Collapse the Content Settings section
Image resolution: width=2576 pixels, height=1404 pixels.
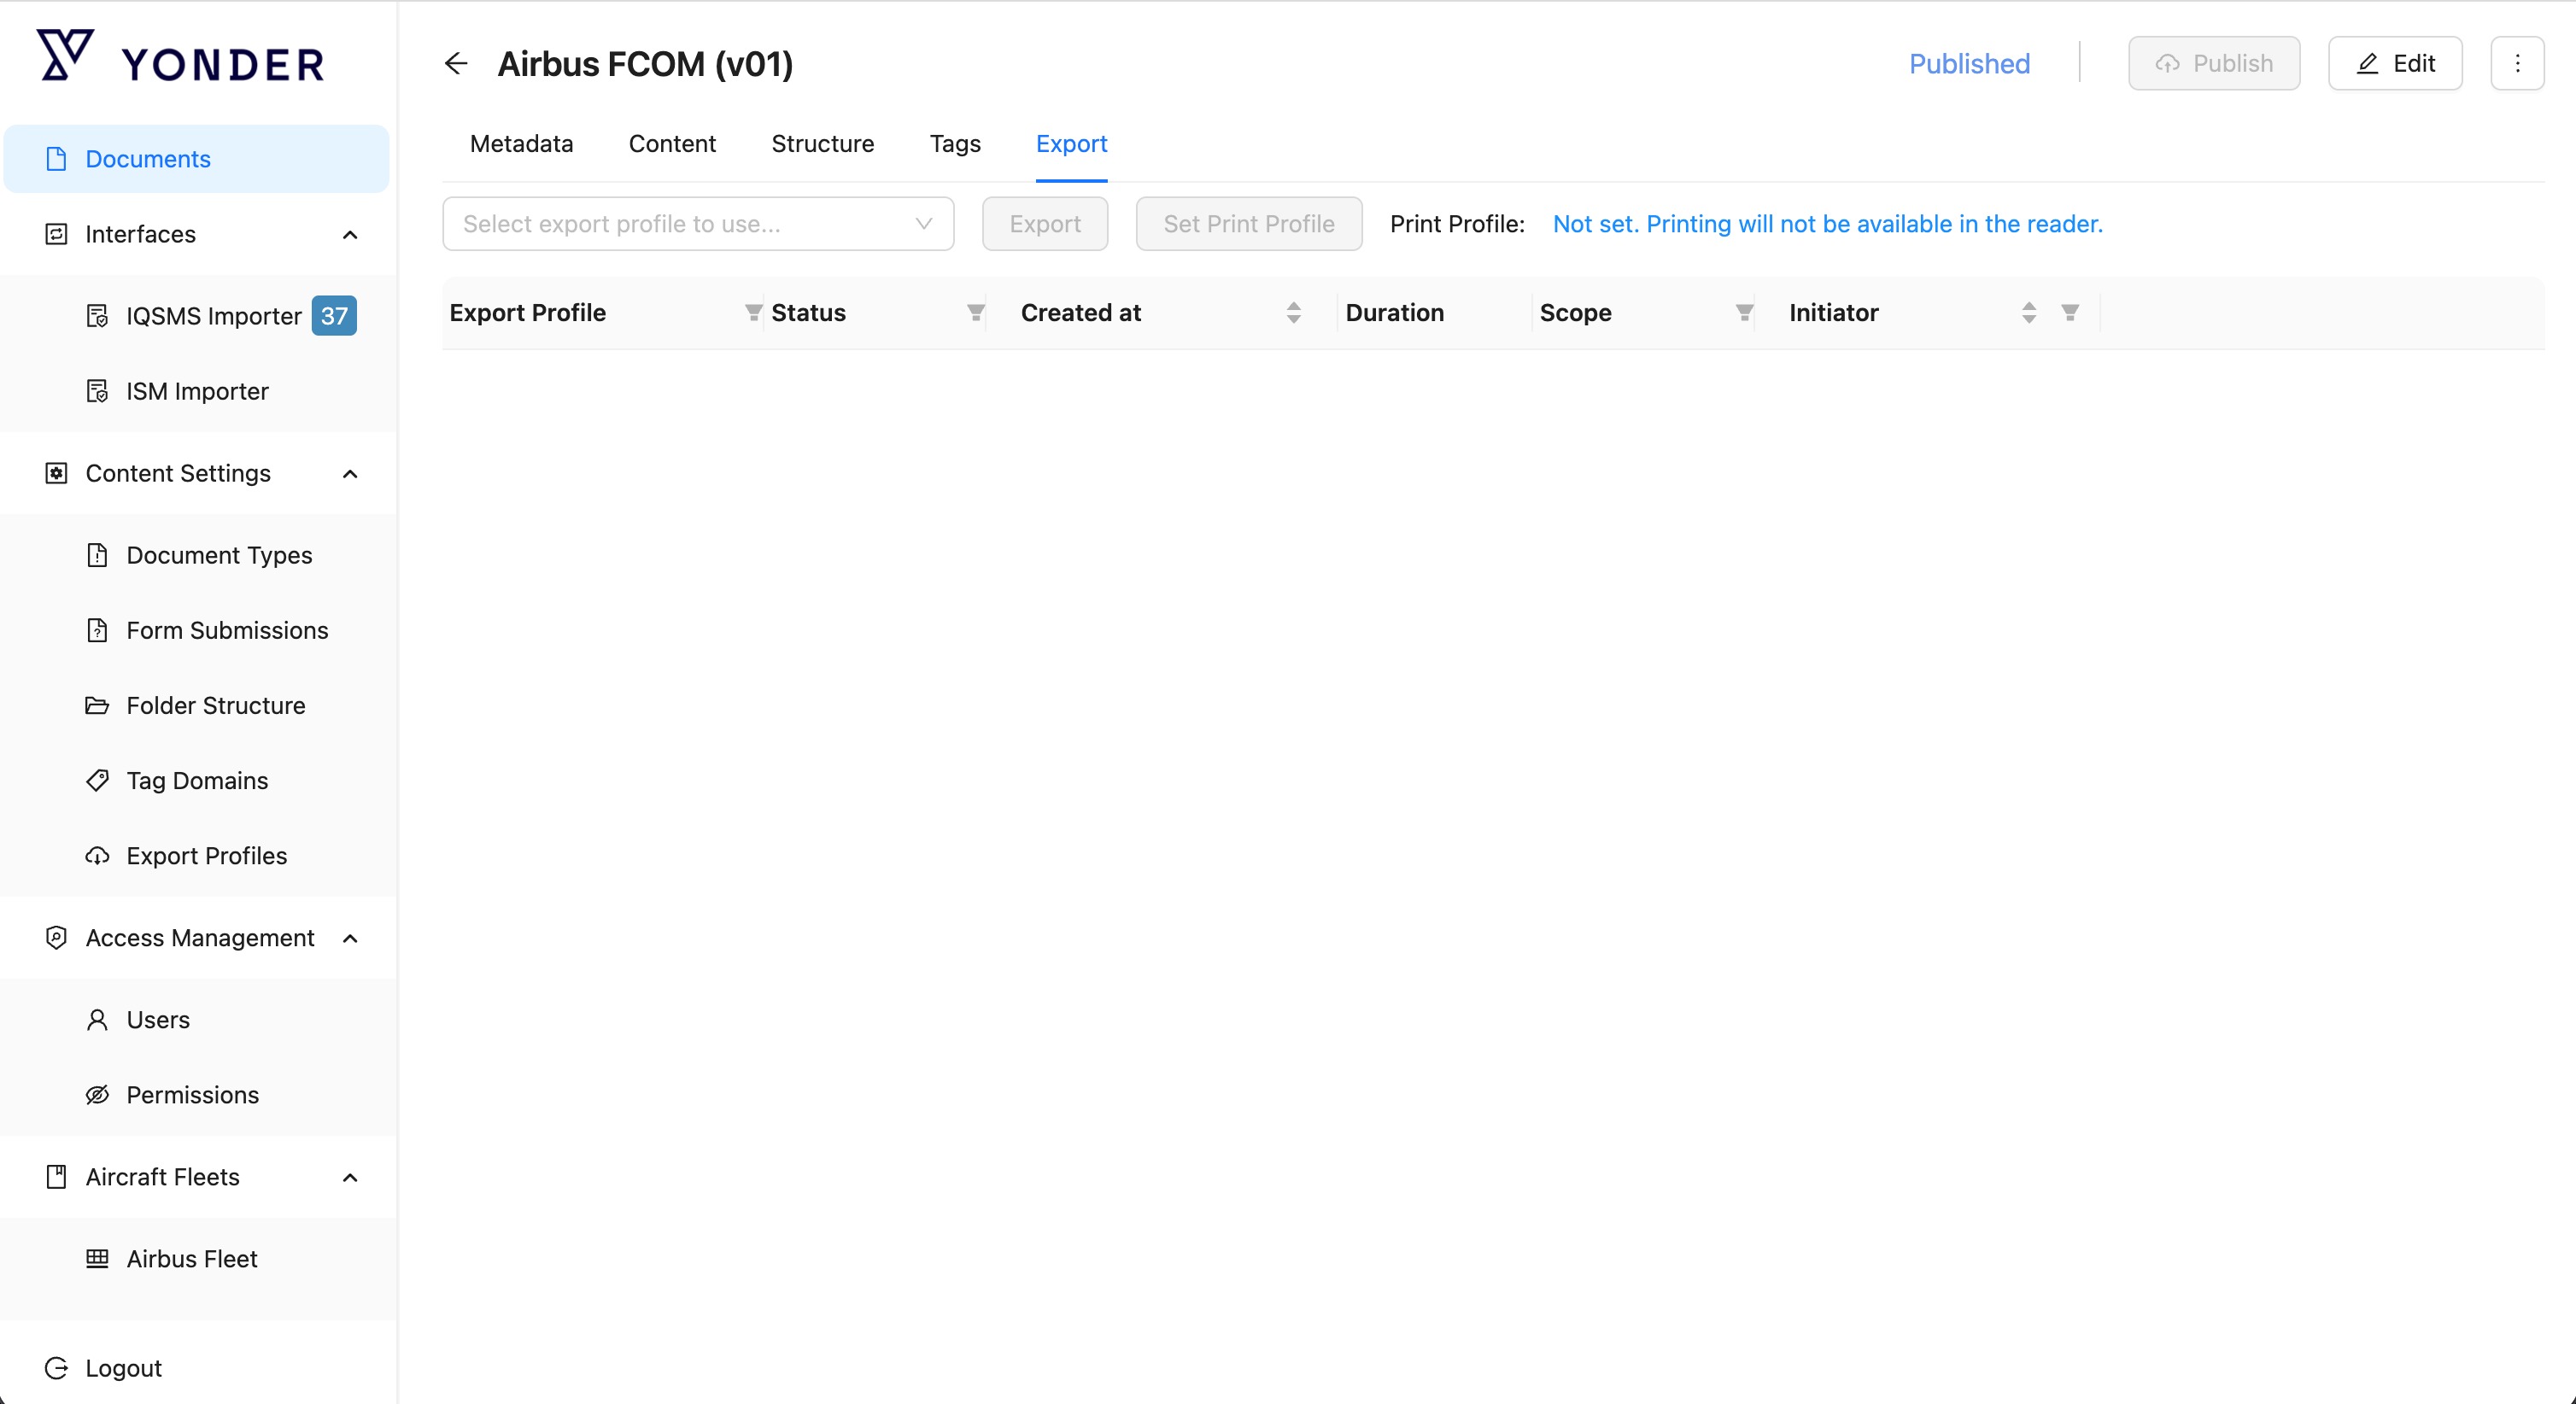coord(350,474)
